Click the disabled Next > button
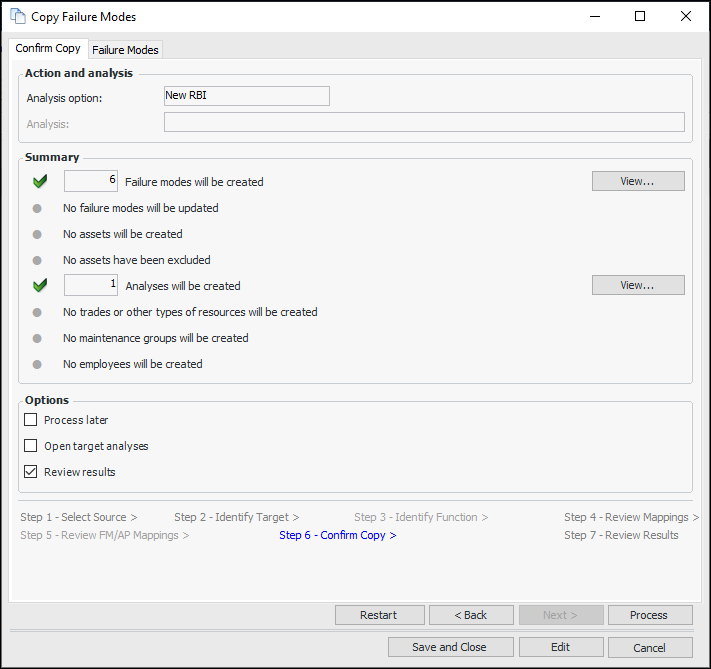The height and width of the screenshot is (669, 711). [x=561, y=615]
